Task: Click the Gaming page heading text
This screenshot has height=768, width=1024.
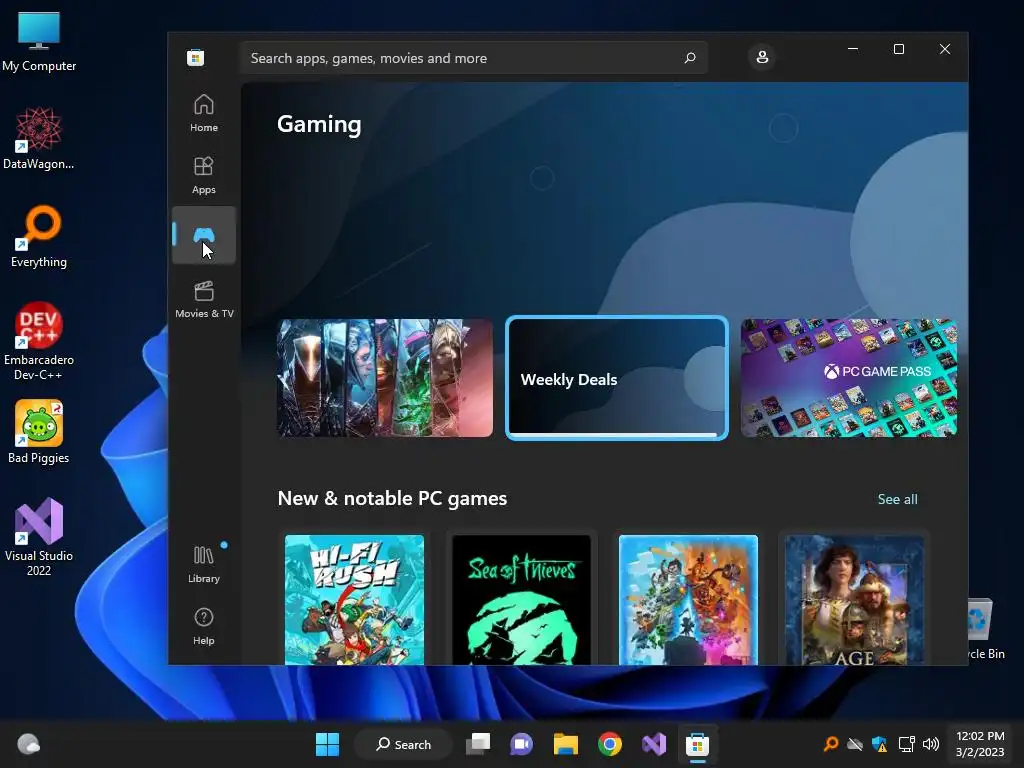Action: tap(319, 124)
